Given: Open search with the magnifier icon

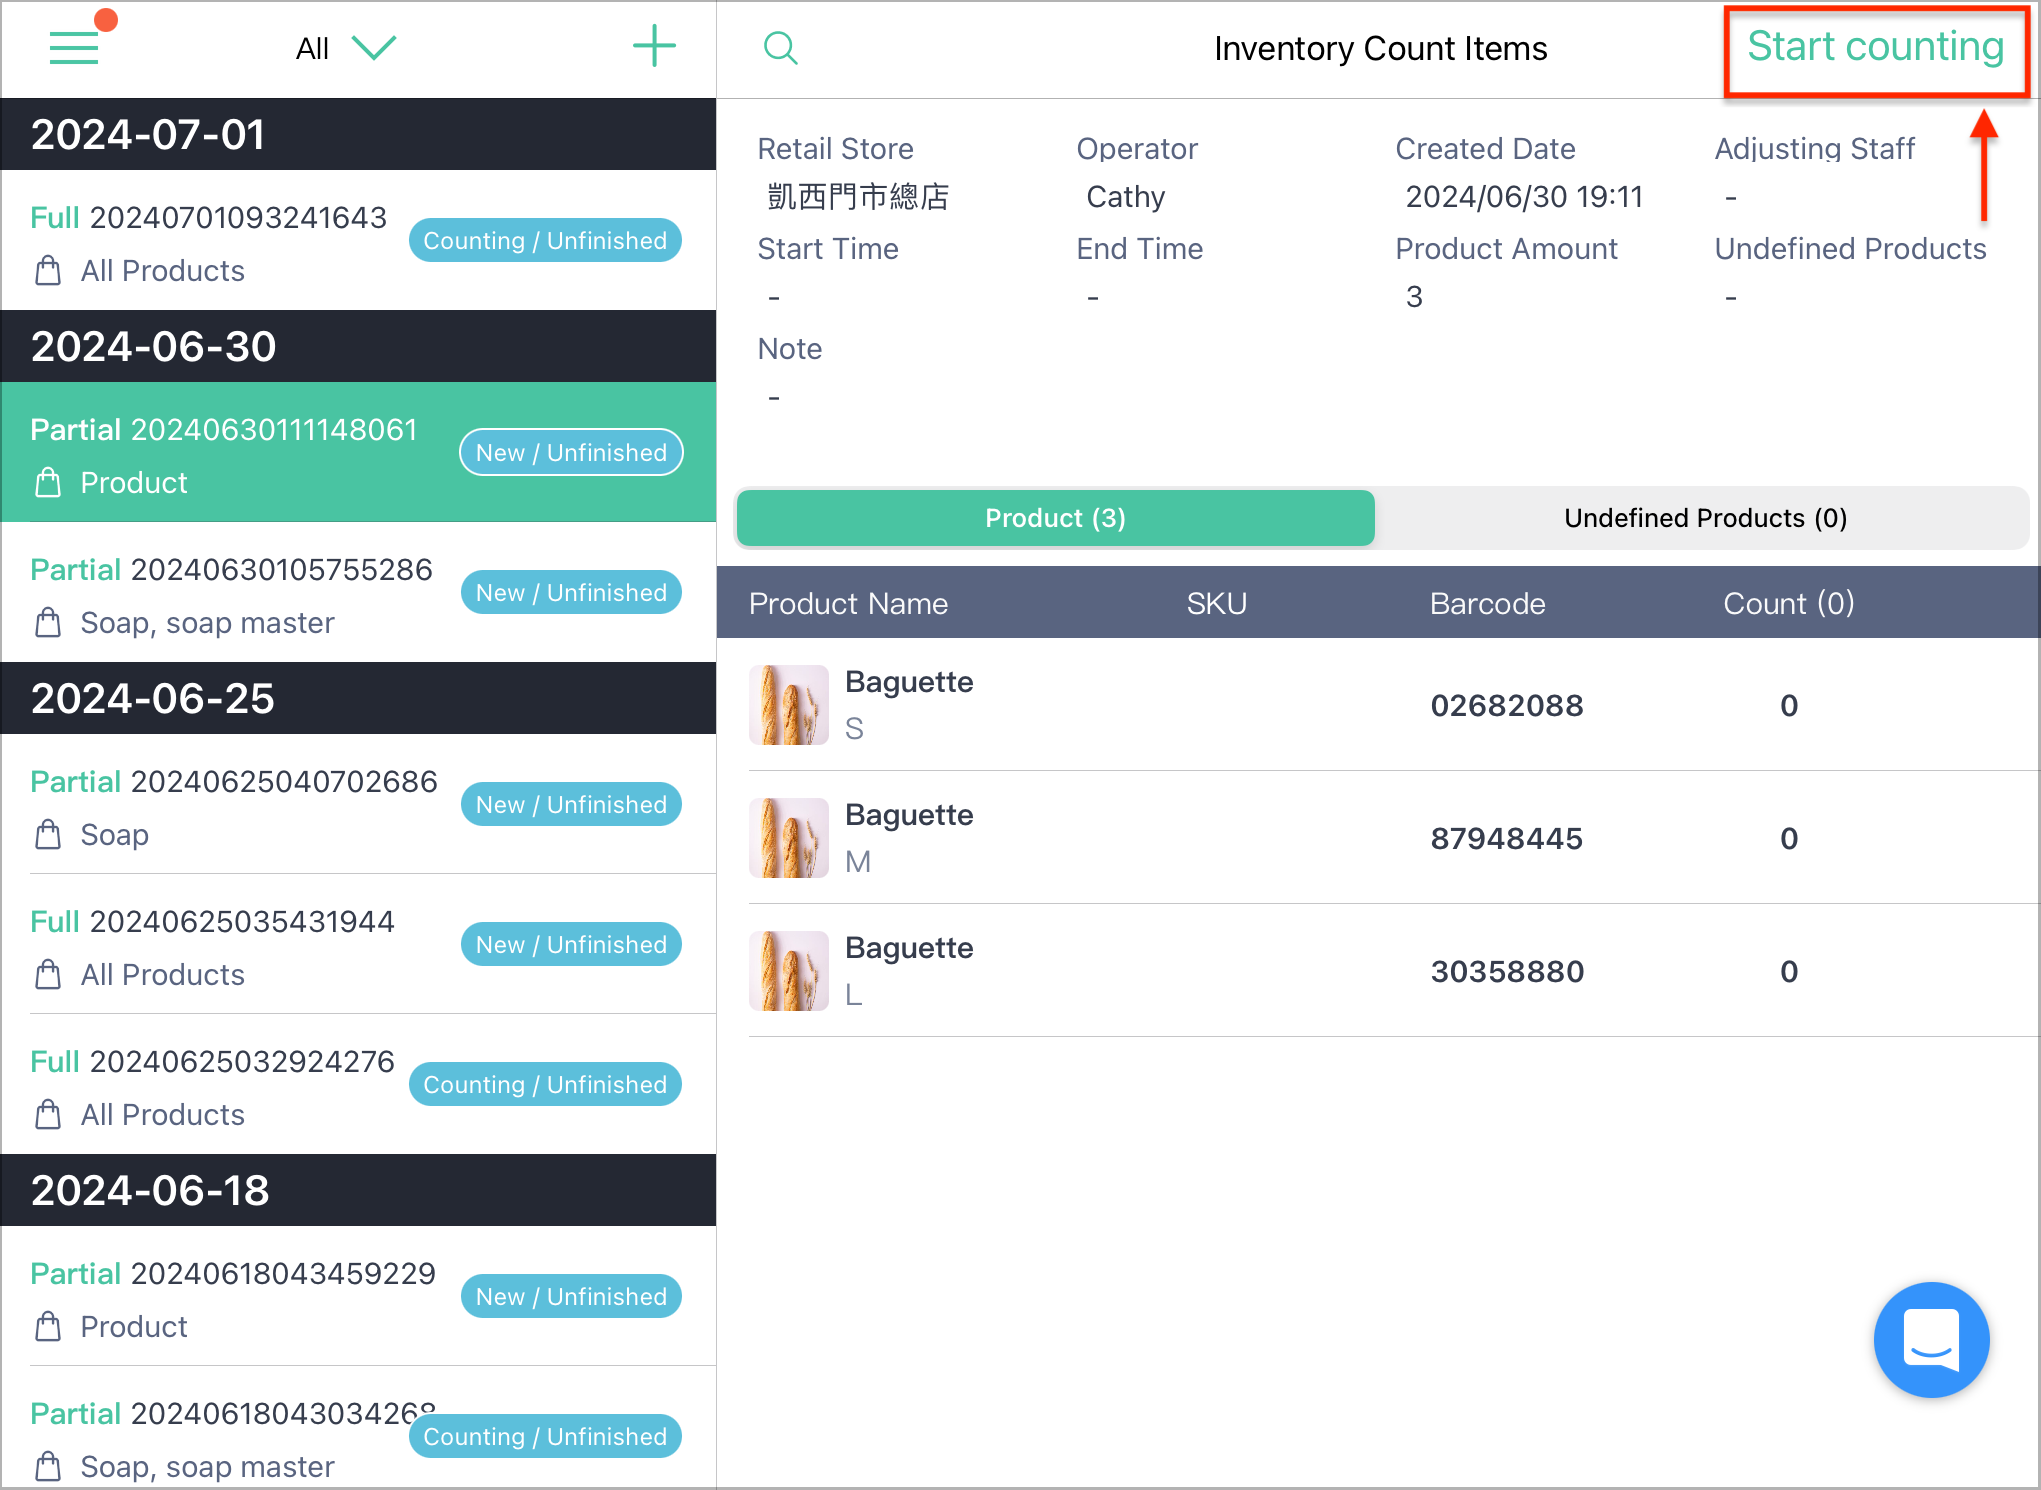Looking at the screenshot, I should point(780,48).
